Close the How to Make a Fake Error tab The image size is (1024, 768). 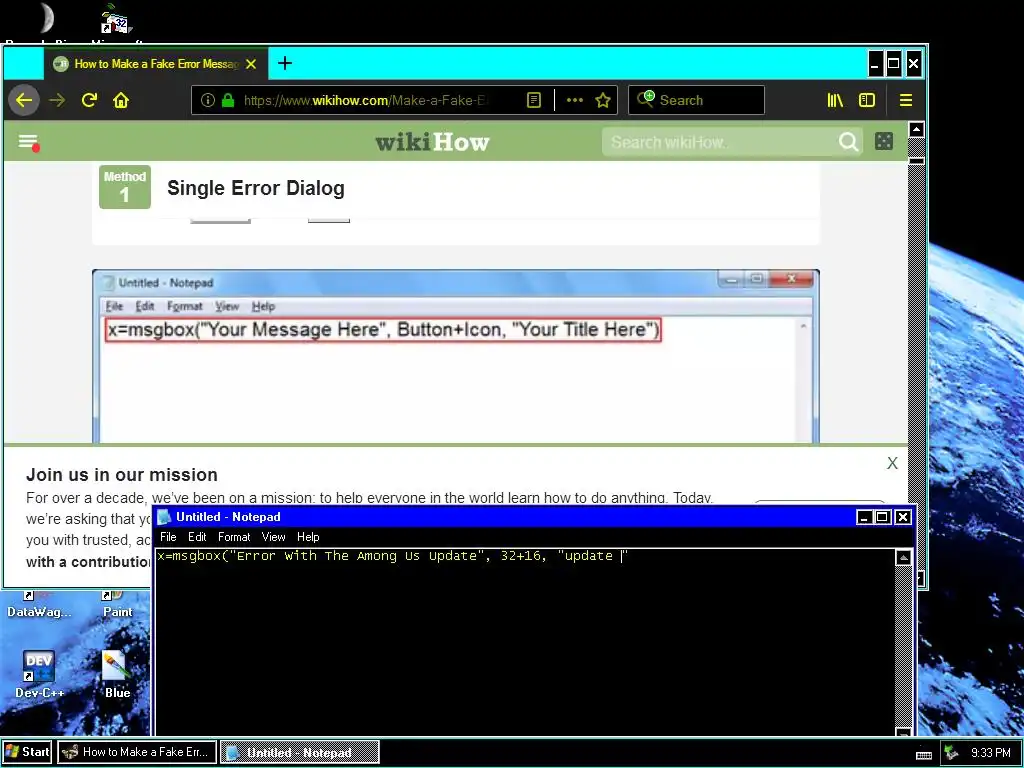coord(251,64)
